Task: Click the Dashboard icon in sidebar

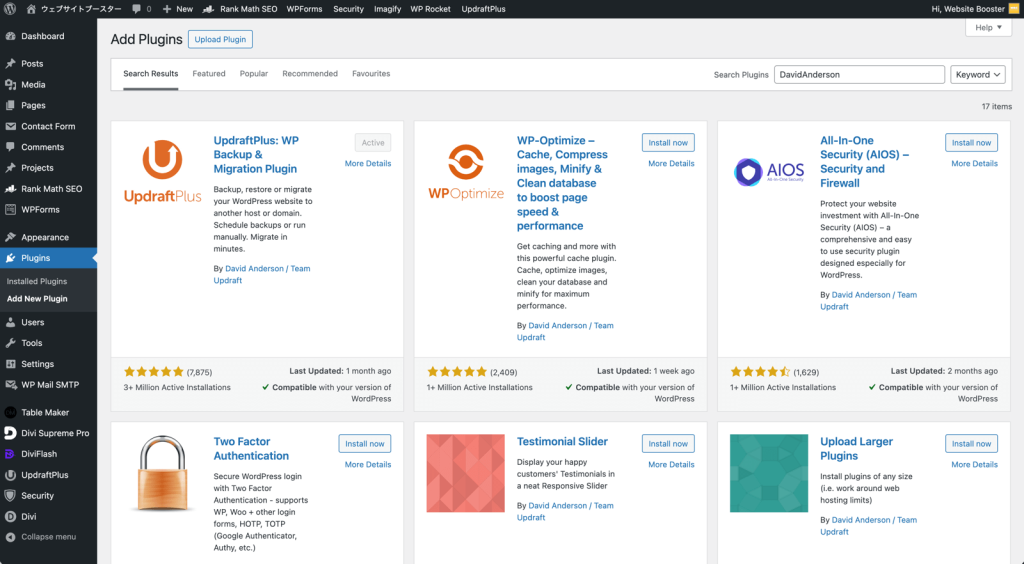Action: pyautogui.click(x=10, y=37)
